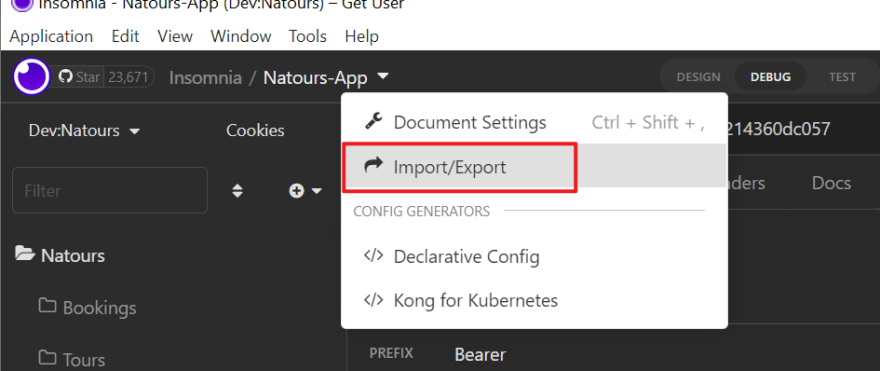Click the Declarative Config code icon
Screen dimensions: 880x371
click(x=374, y=256)
